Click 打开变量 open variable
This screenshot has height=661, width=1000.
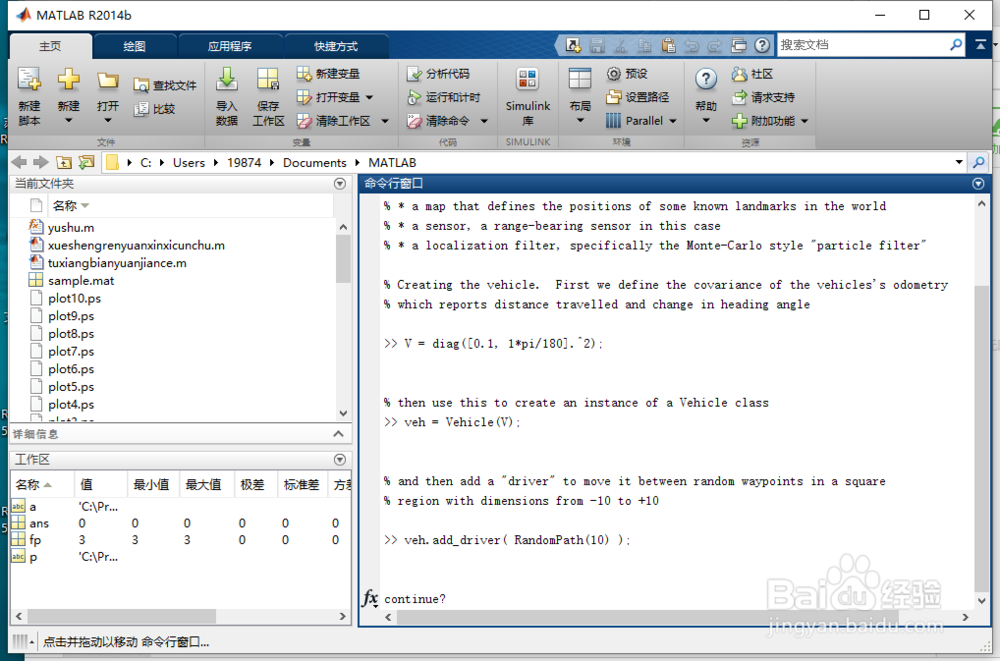tap(329, 97)
